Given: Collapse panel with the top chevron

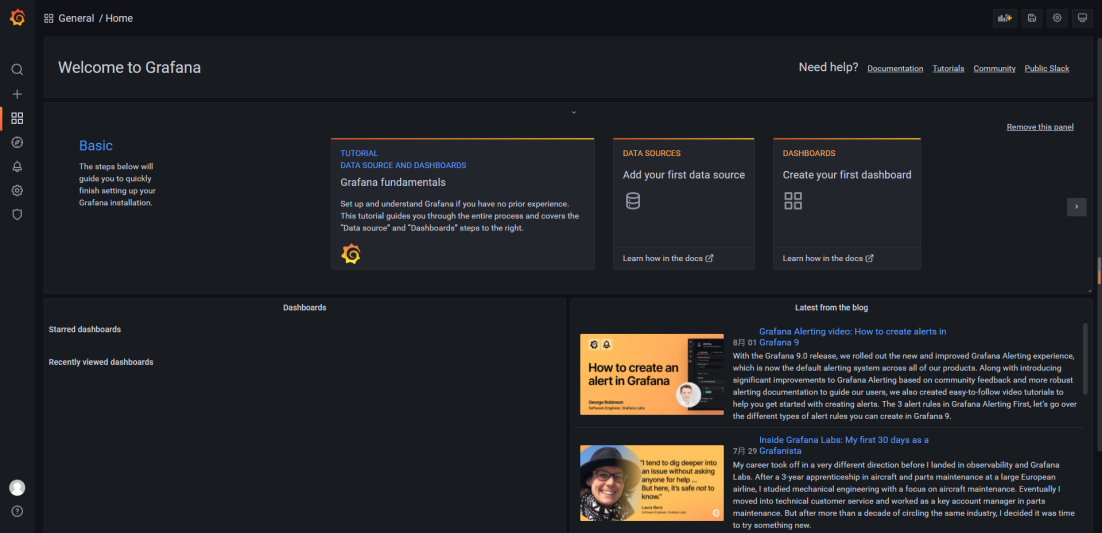Looking at the screenshot, I should point(573,112).
